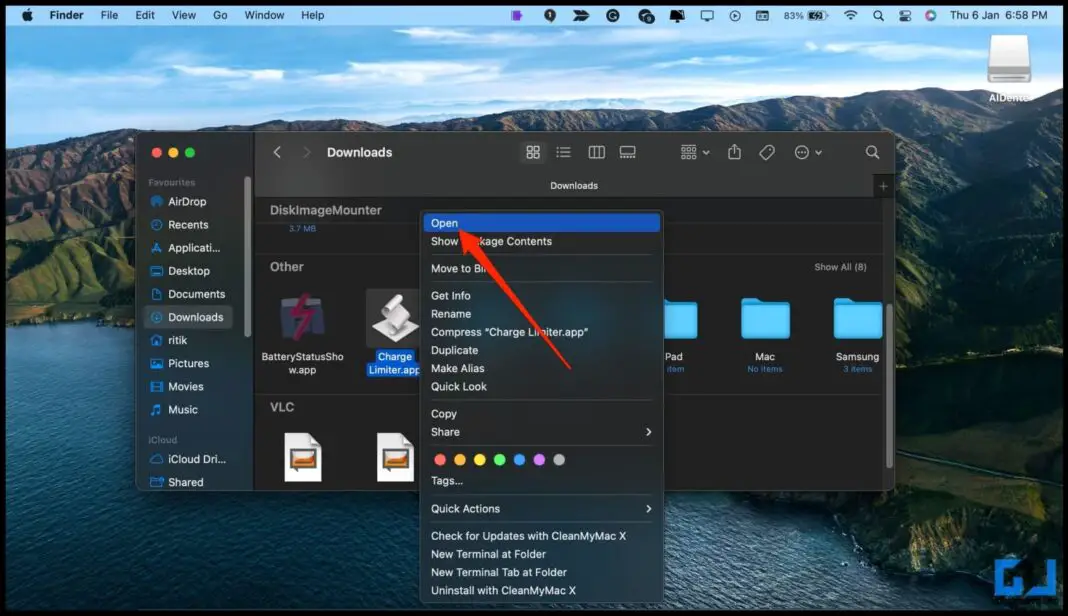This screenshot has height=616, width=1068.
Task: Switch to list view in Finder
Action: point(564,152)
